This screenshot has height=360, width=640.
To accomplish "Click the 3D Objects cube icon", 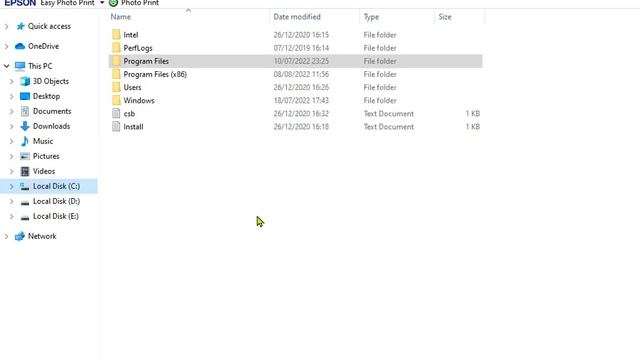I will (x=25, y=81).
